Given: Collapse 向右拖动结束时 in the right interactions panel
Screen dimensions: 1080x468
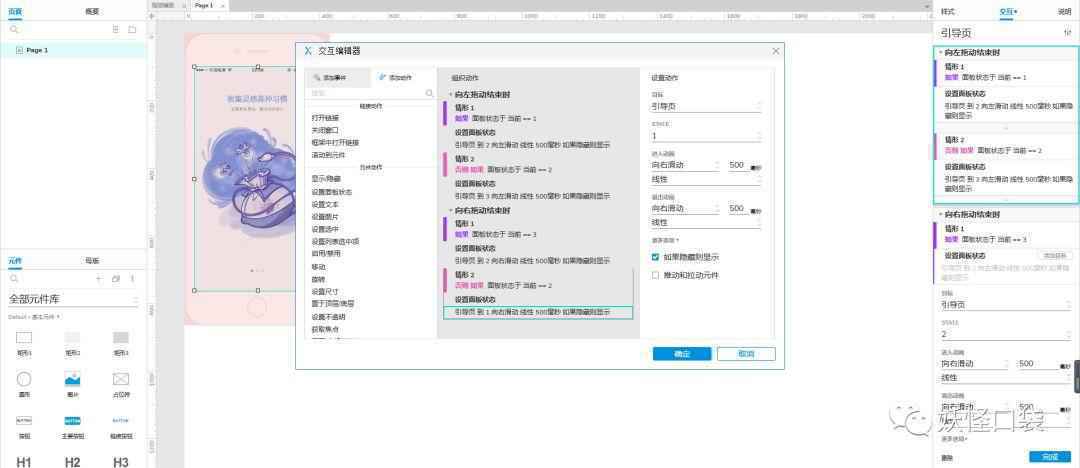Looking at the screenshot, I should pyautogui.click(x=941, y=214).
